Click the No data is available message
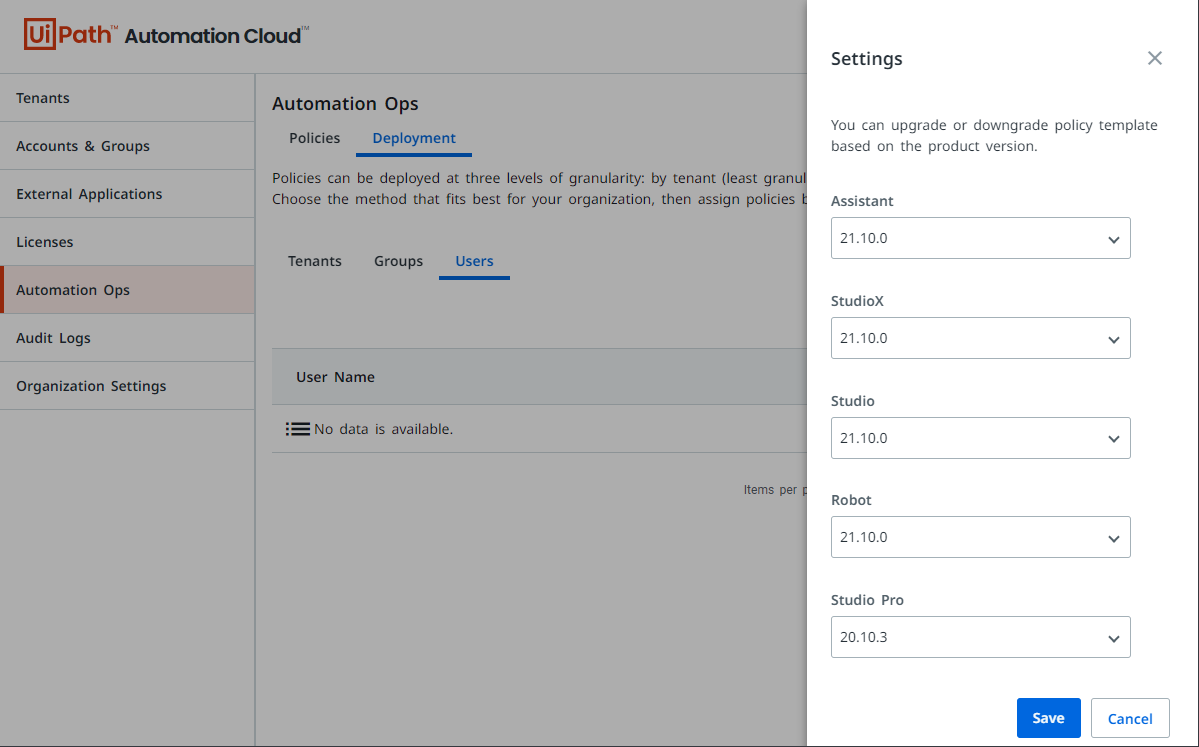This screenshot has height=747, width=1199. tap(383, 429)
